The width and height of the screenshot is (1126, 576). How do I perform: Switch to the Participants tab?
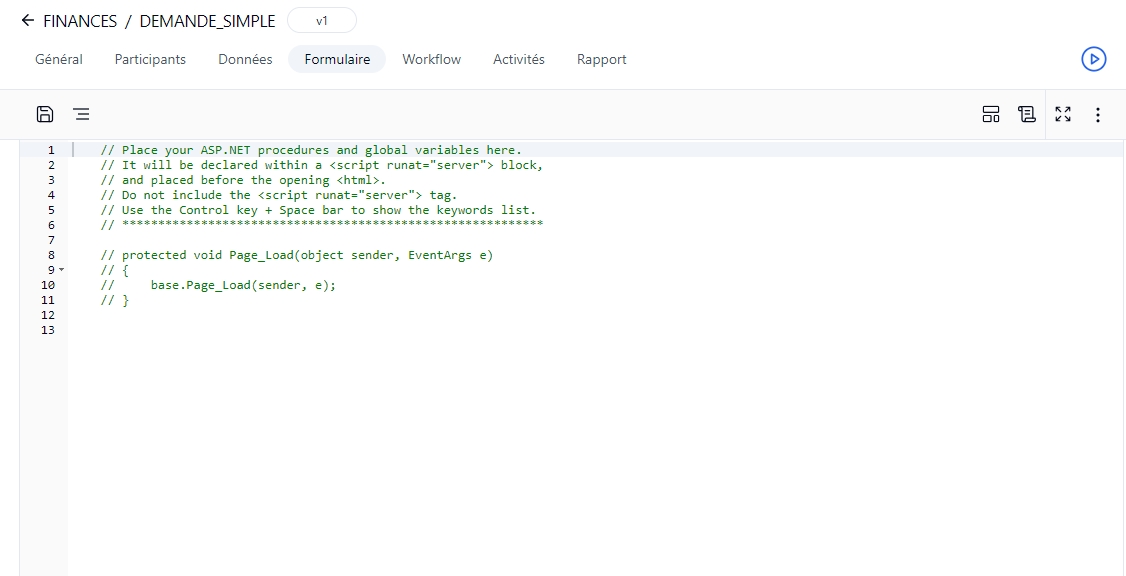pos(150,59)
